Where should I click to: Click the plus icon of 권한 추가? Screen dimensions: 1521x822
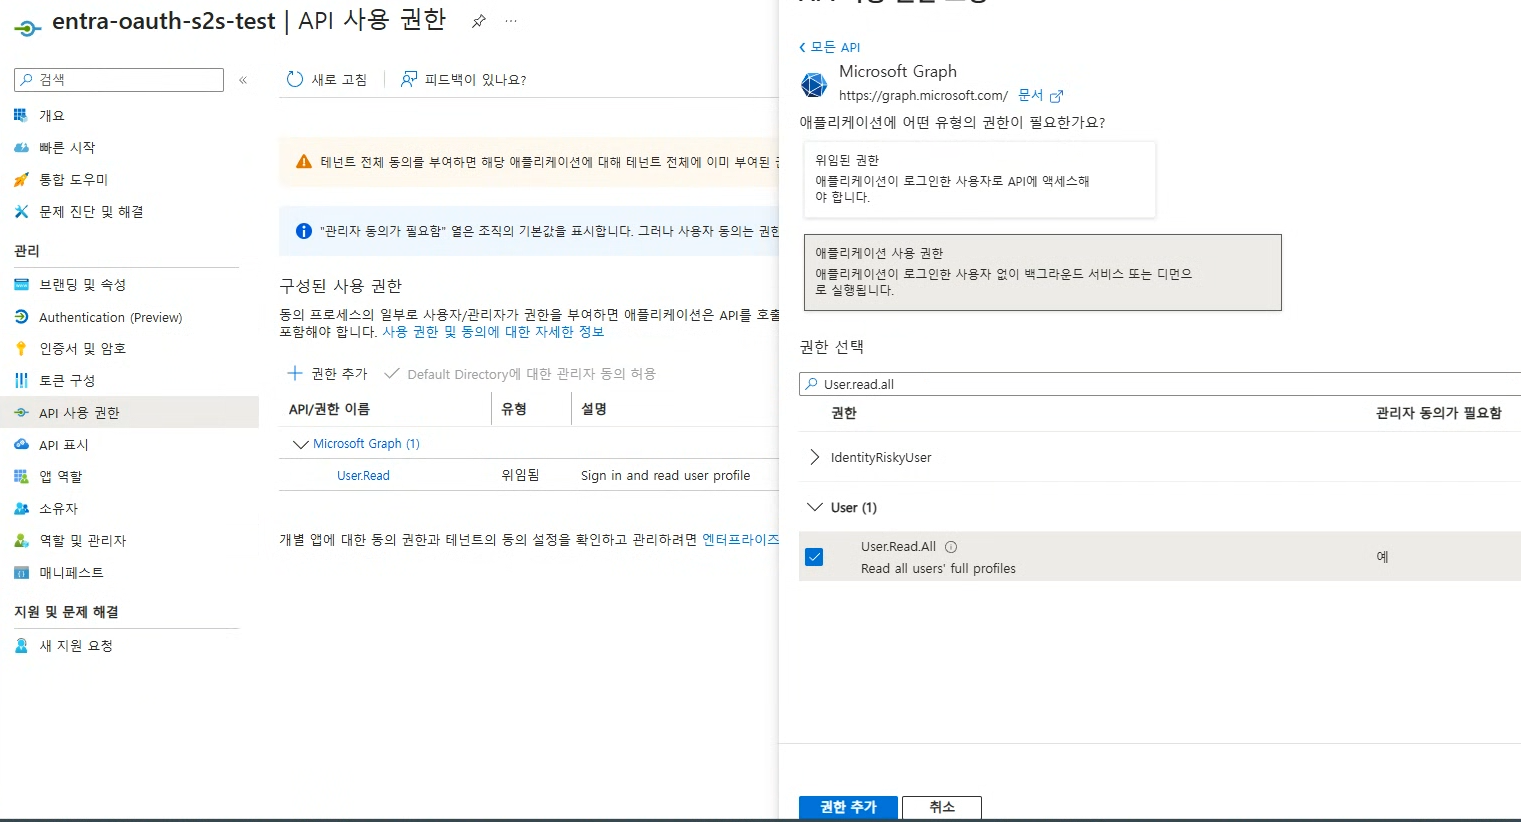(295, 373)
